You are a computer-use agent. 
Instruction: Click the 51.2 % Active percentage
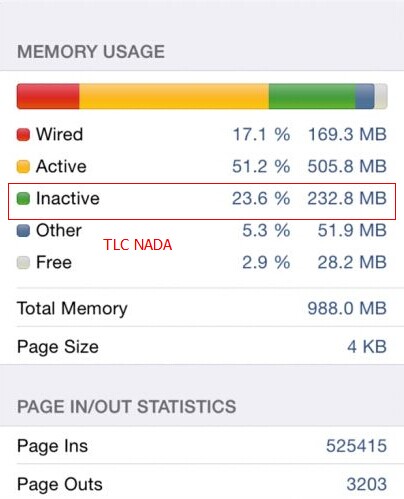coord(261,166)
